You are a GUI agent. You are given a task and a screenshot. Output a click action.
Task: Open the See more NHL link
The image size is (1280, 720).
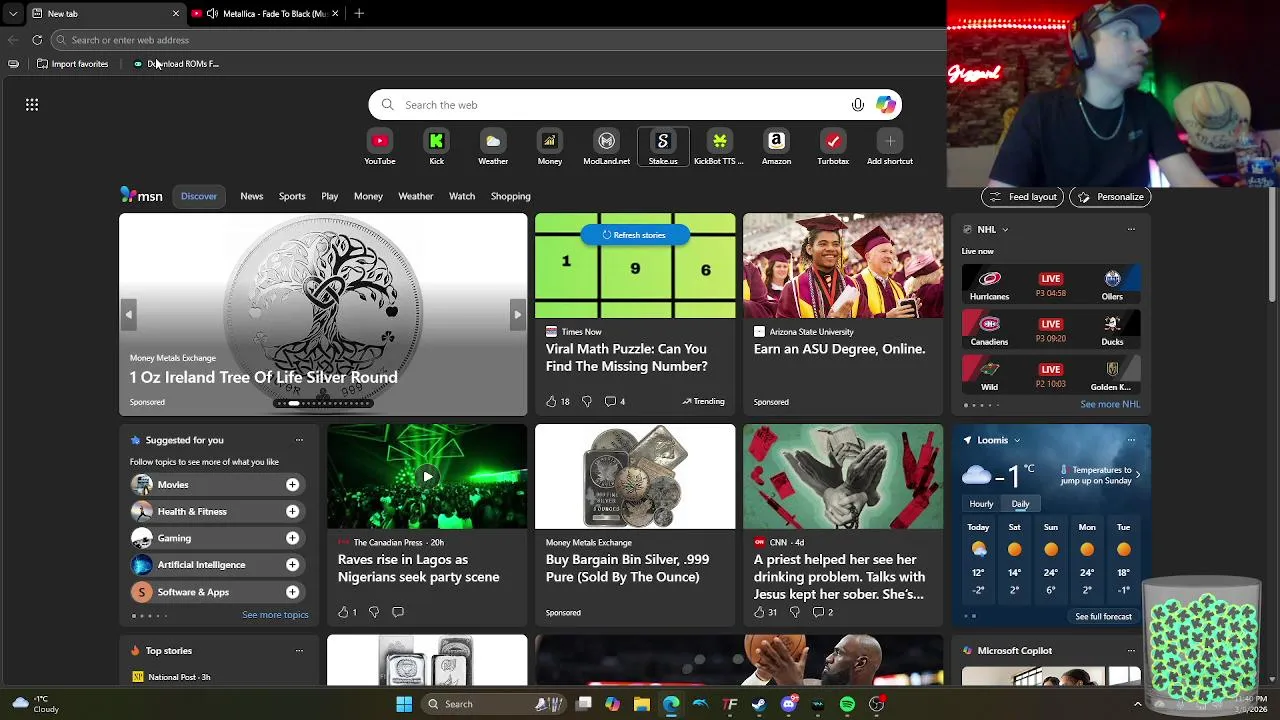coord(1110,405)
